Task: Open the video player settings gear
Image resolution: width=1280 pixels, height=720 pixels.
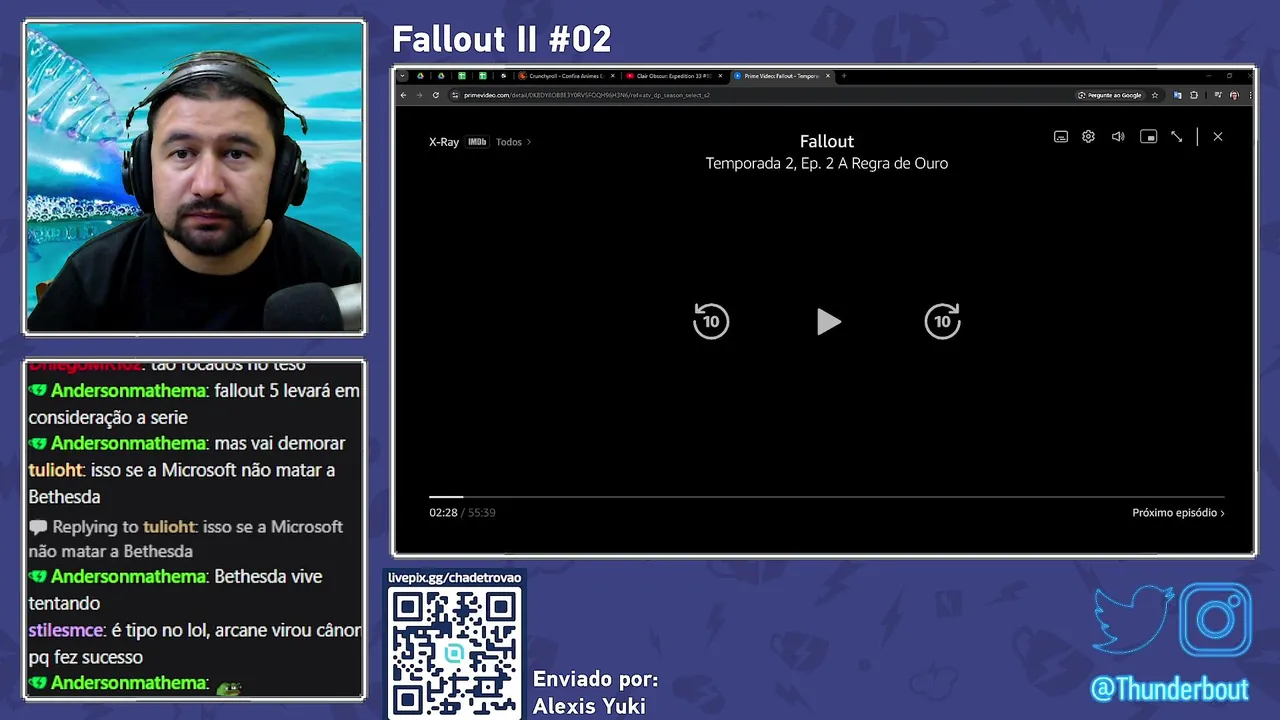Action: [x=1088, y=137]
